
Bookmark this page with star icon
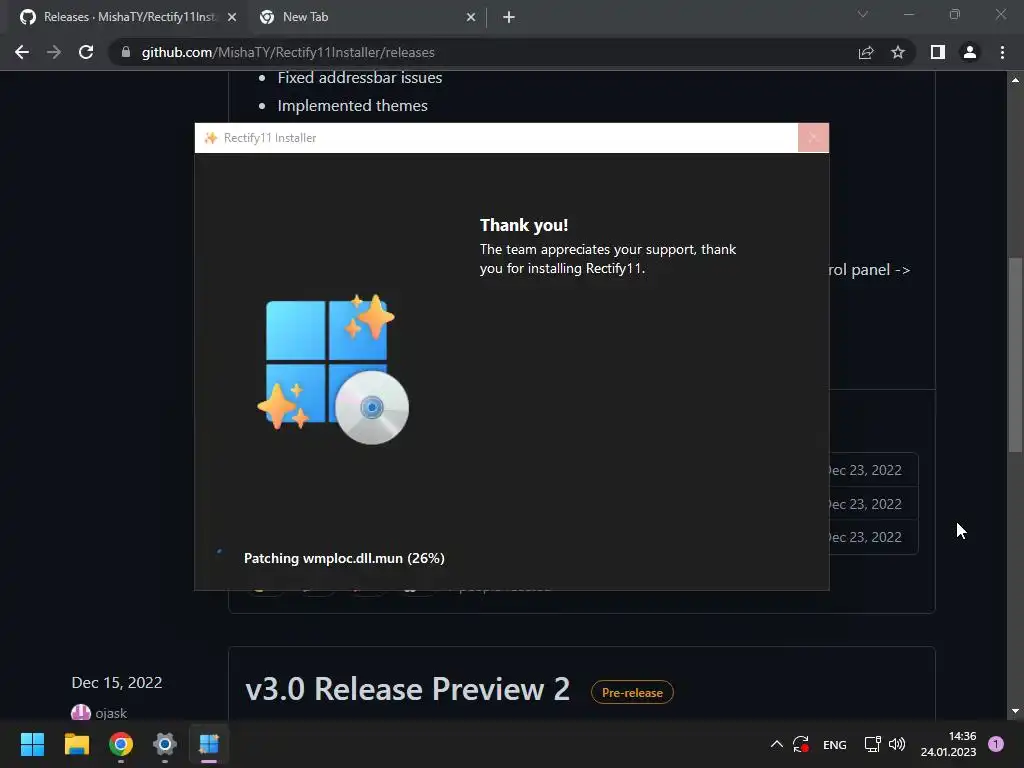(898, 52)
